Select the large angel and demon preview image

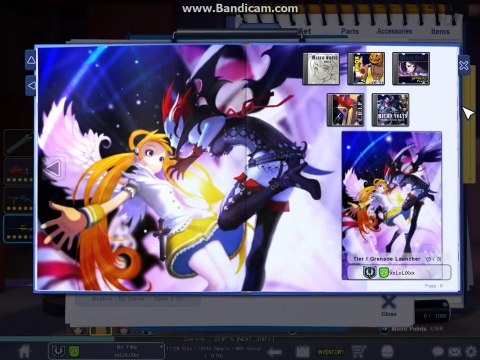tap(392, 193)
